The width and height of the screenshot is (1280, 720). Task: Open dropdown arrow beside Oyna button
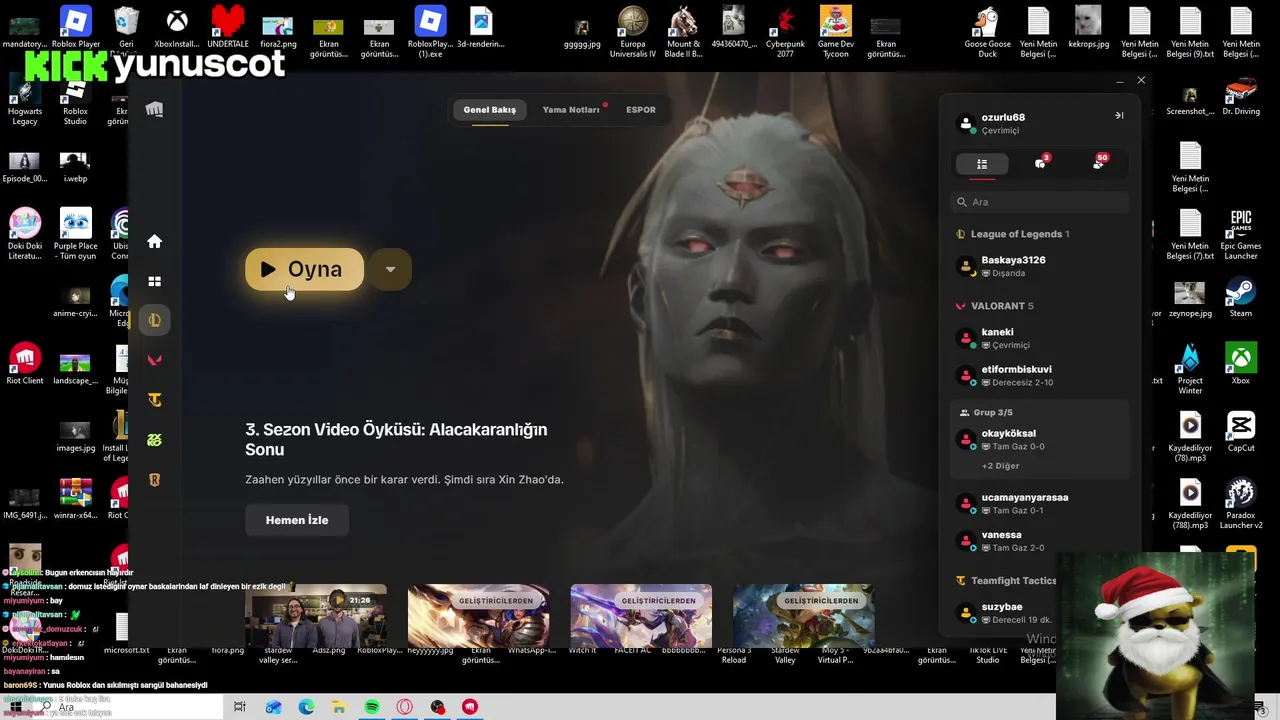[390, 269]
